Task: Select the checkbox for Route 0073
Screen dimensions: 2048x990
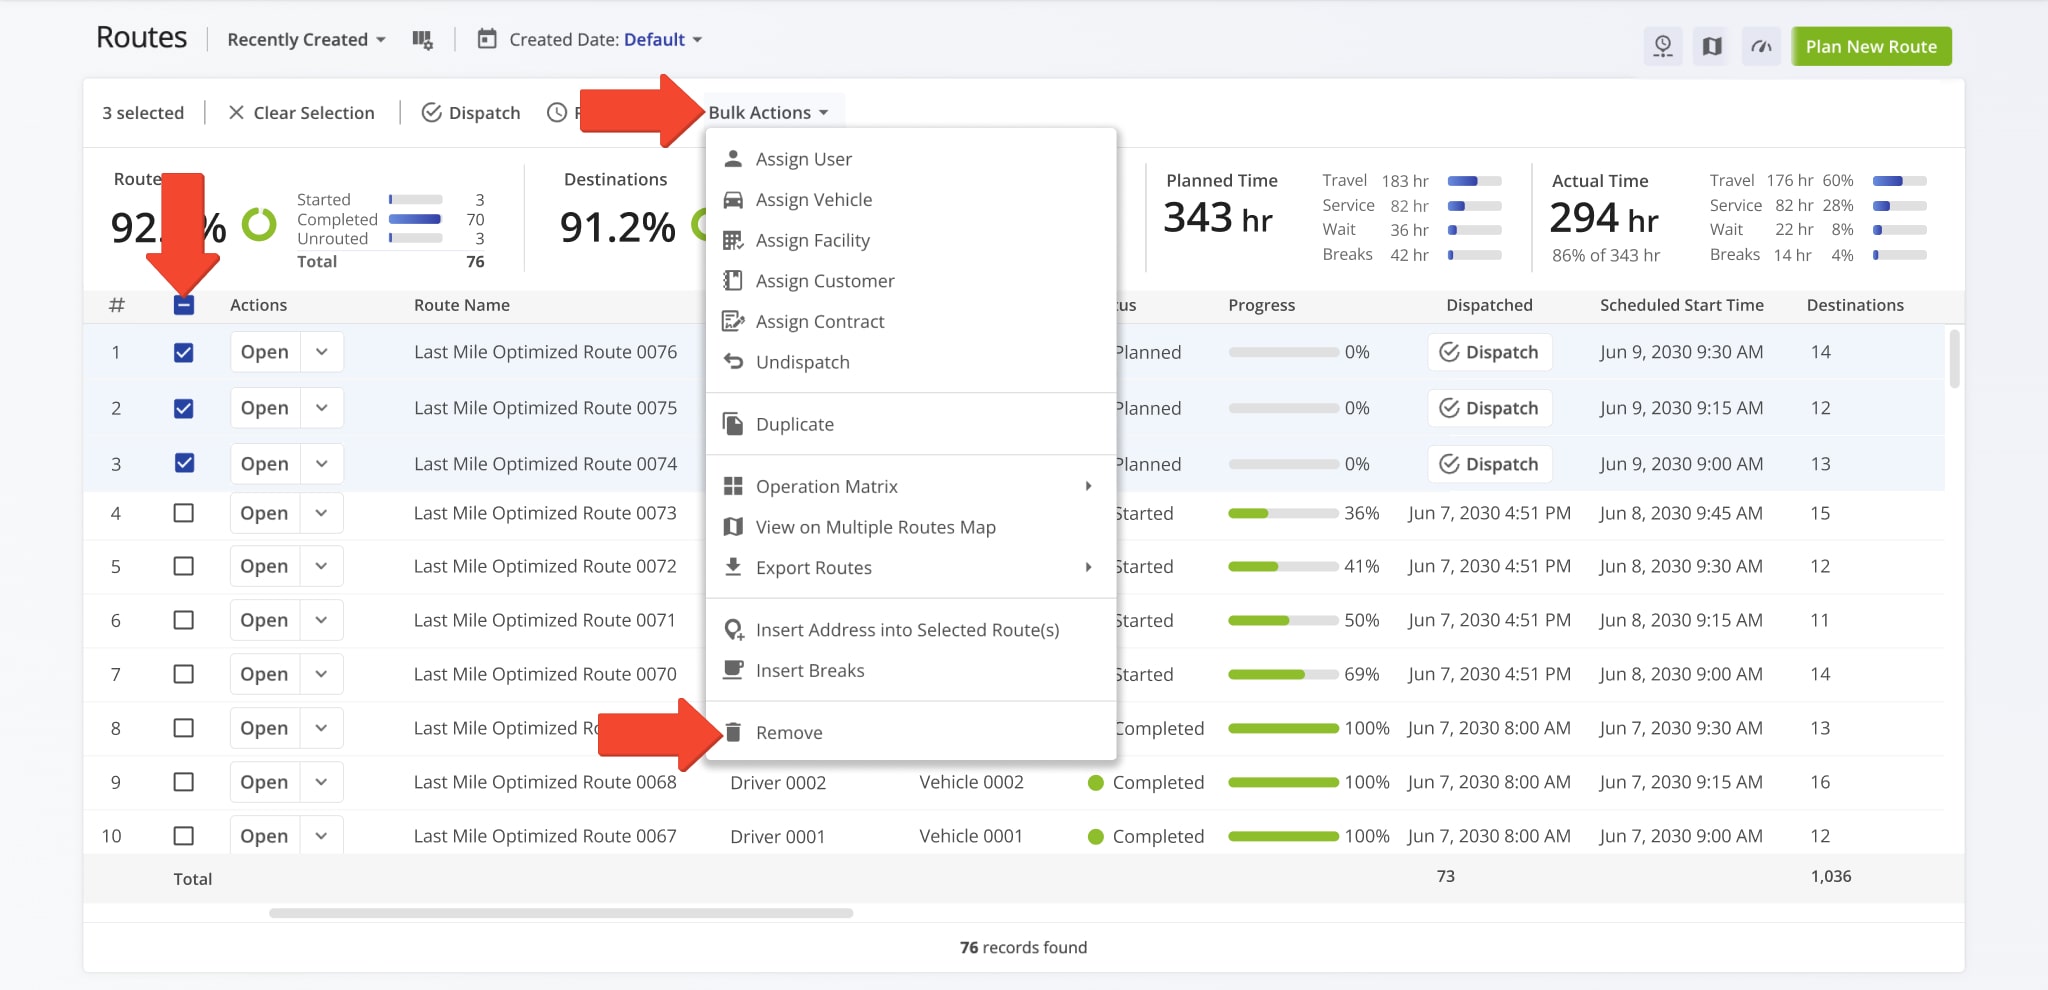Action: 184,513
